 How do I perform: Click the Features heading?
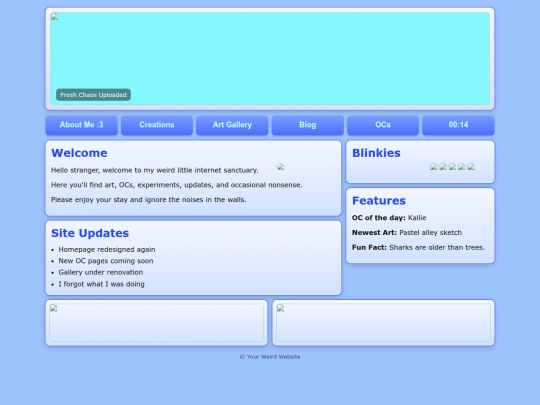pyautogui.click(x=379, y=201)
